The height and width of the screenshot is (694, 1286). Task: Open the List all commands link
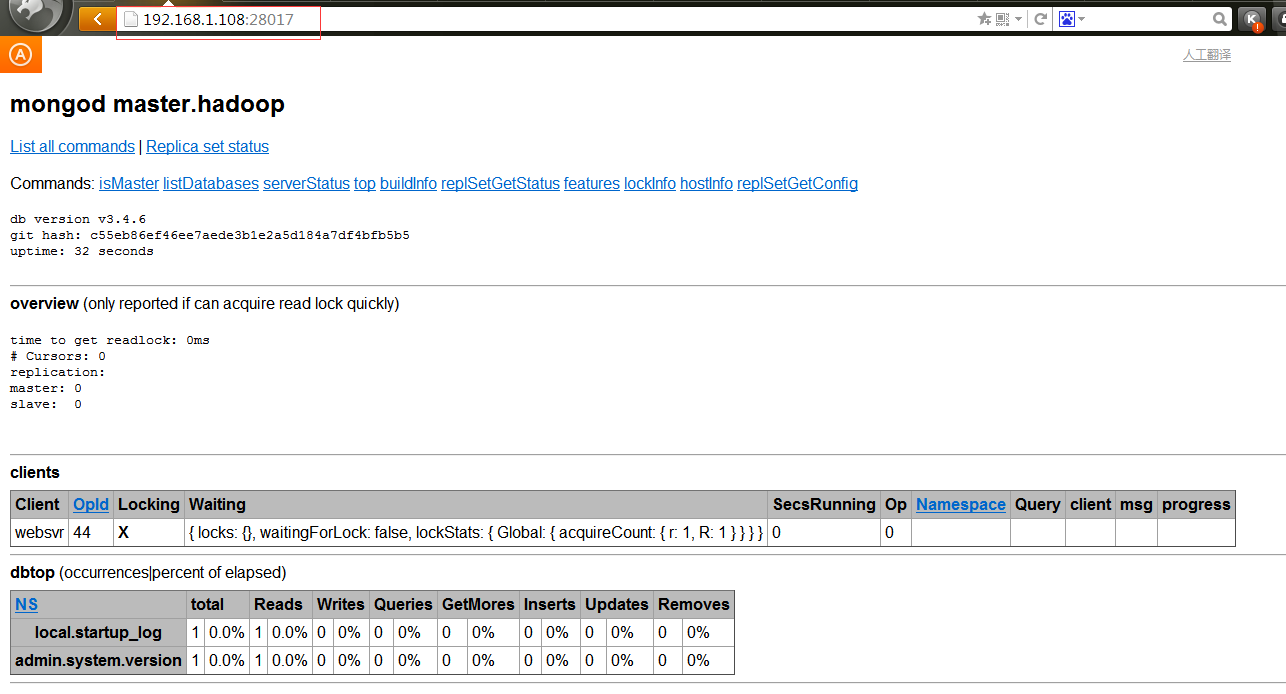point(72,146)
